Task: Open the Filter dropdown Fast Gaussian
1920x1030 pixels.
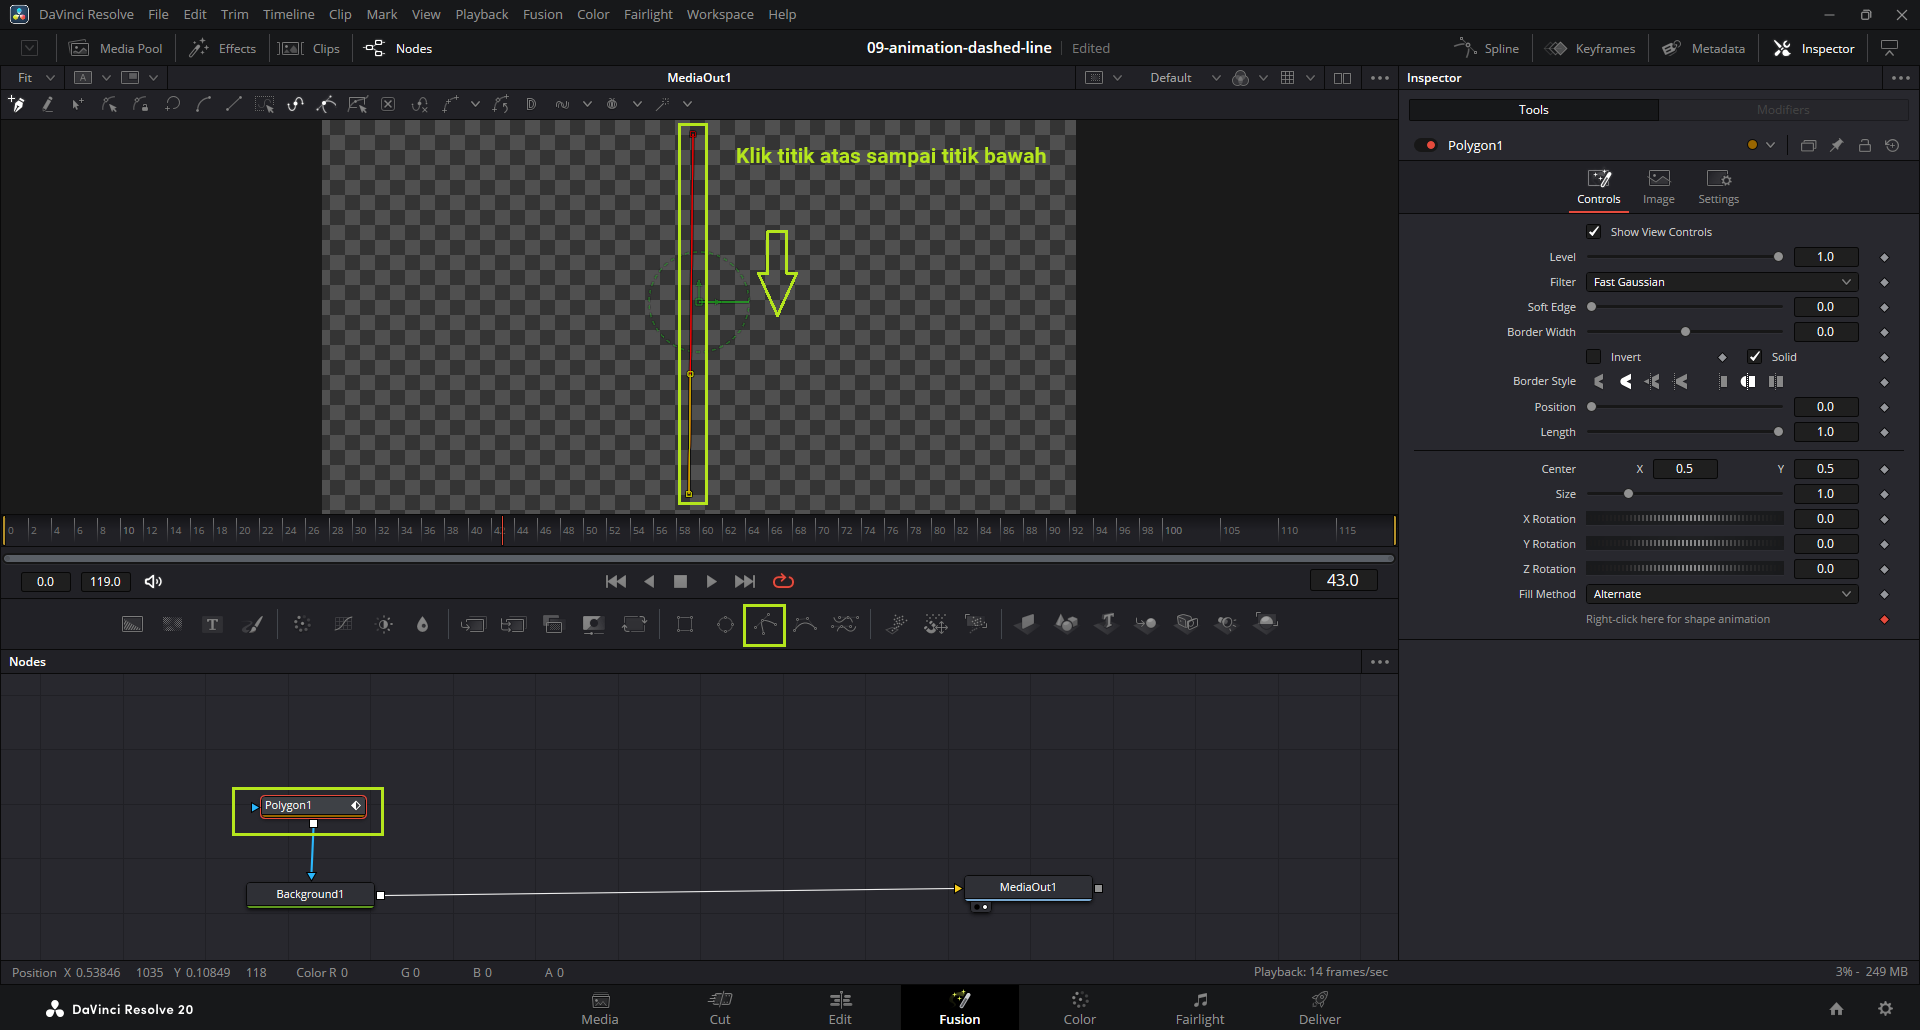Action: pyautogui.click(x=1721, y=282)
